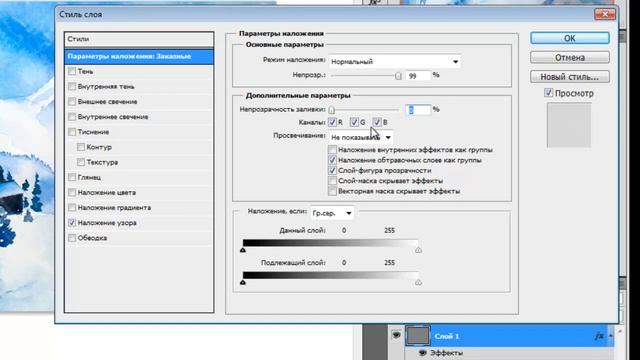Enable the Текстура checkbox

[x=81, y=162]
